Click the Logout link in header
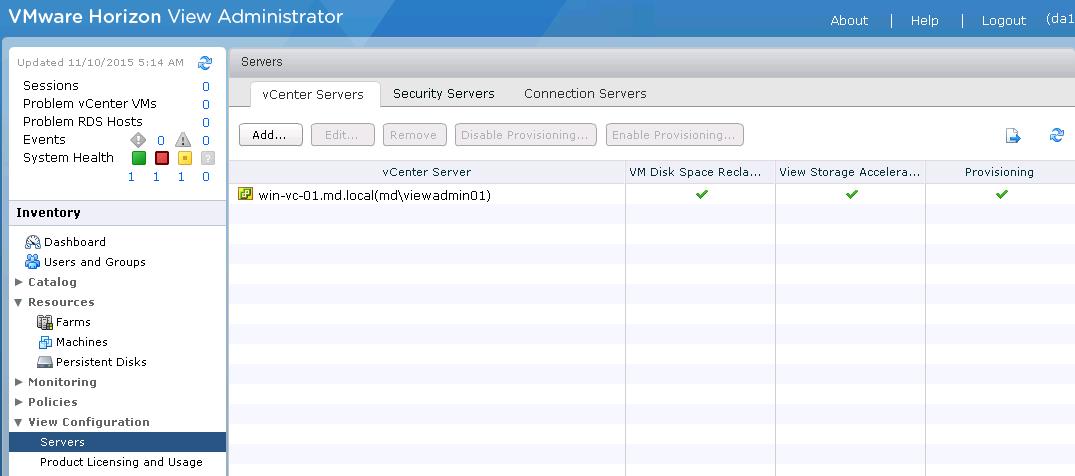Image resolution: width=1075 pixels, height=476 pixels. (1003, 21)
